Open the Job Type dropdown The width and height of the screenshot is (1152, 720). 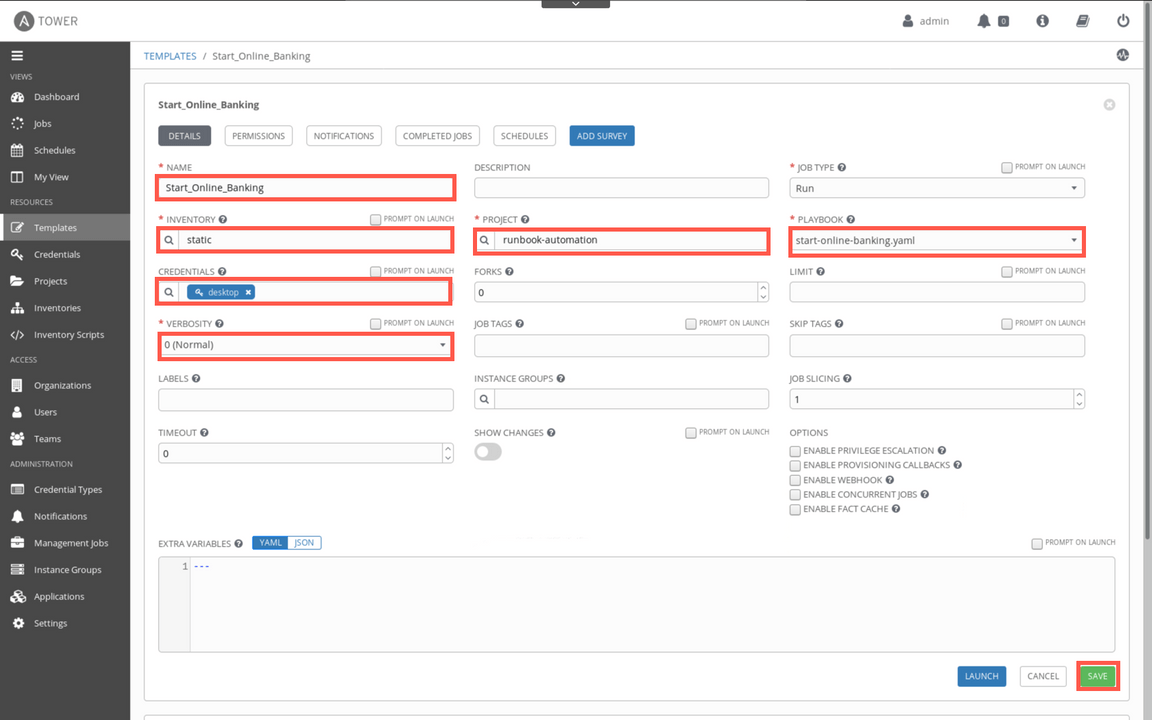click(x=936, y=188)
